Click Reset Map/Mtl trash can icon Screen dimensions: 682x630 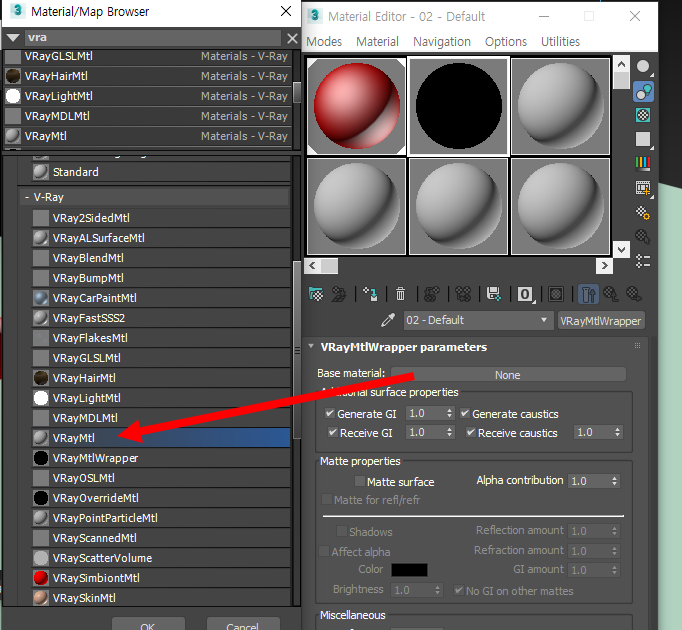[x=400, y=295]
